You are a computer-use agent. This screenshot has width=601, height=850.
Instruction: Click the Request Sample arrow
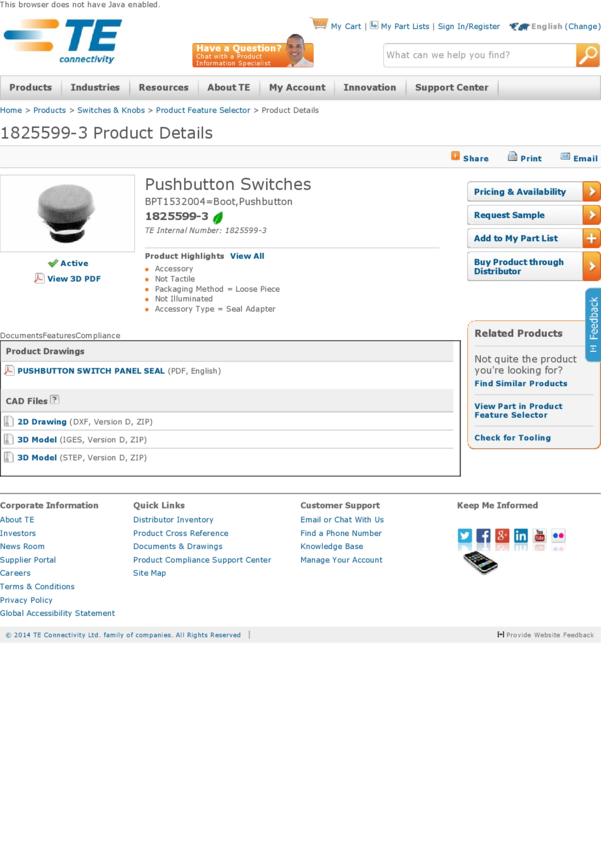[591, 215]
